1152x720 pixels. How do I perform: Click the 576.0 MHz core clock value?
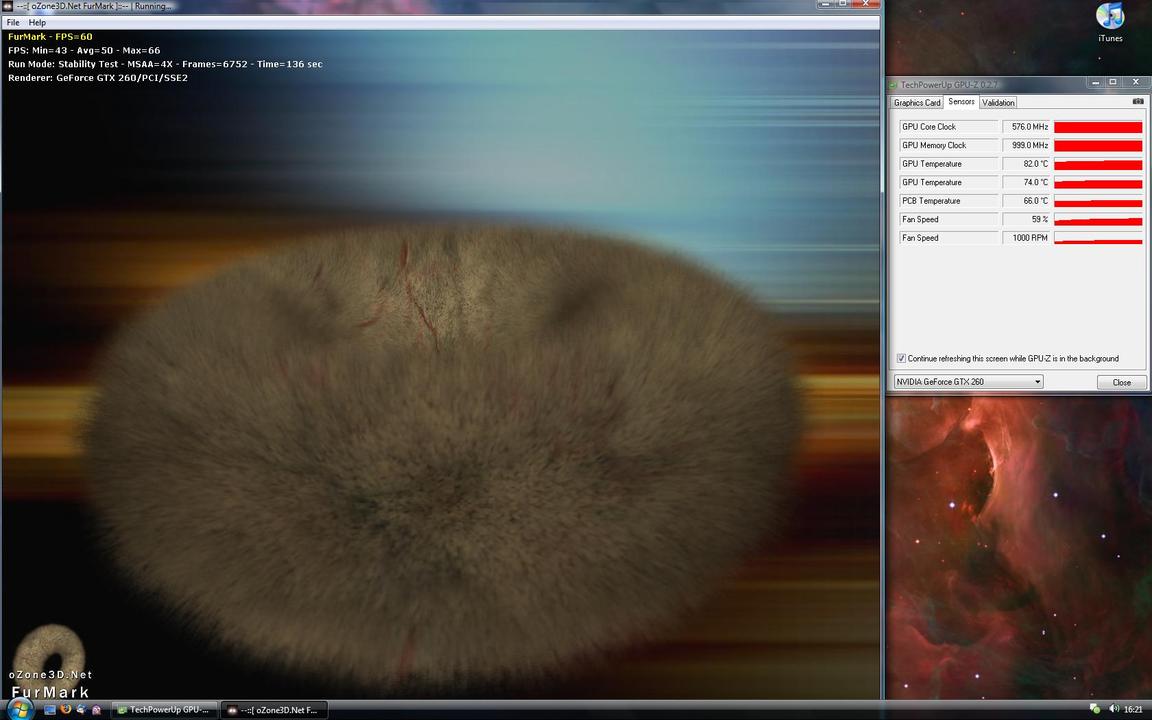pos(1026,127)
